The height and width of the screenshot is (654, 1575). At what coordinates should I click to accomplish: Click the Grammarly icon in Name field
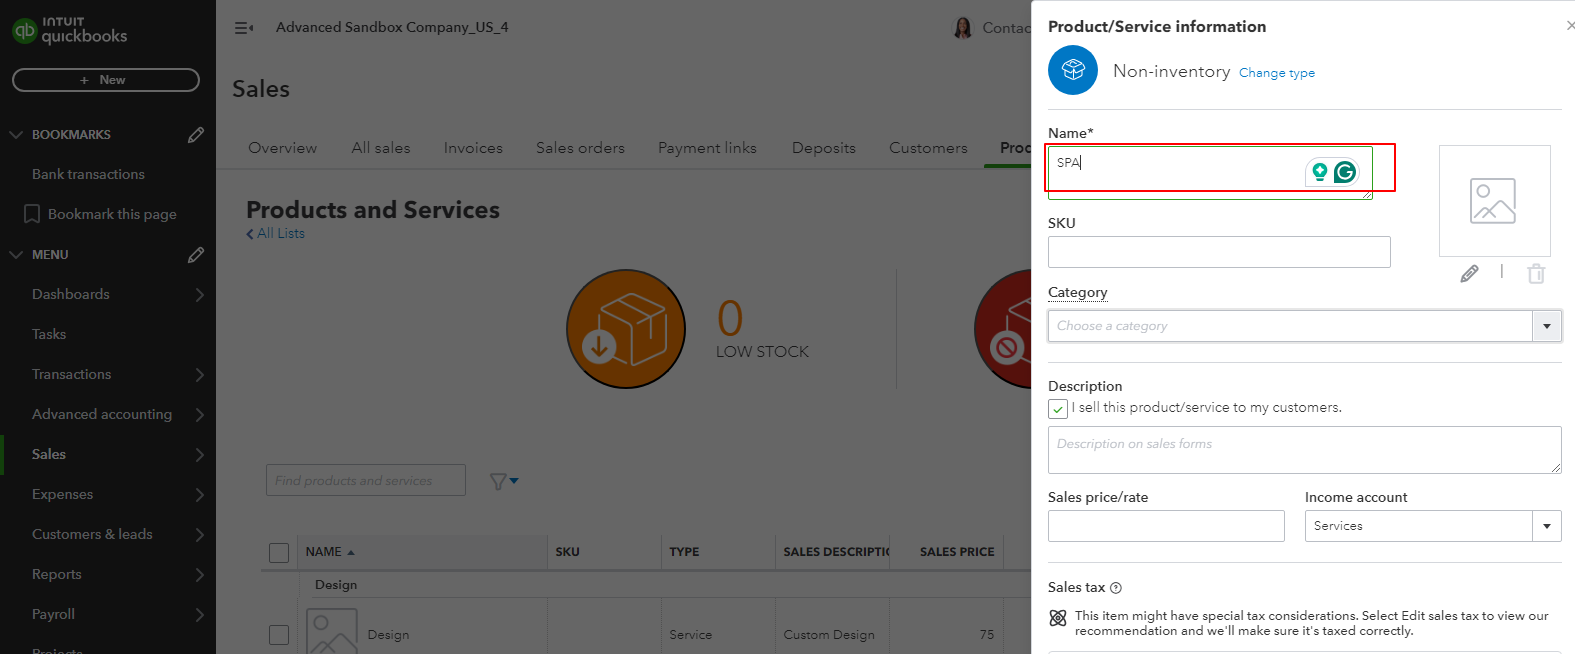point(1345,172)
